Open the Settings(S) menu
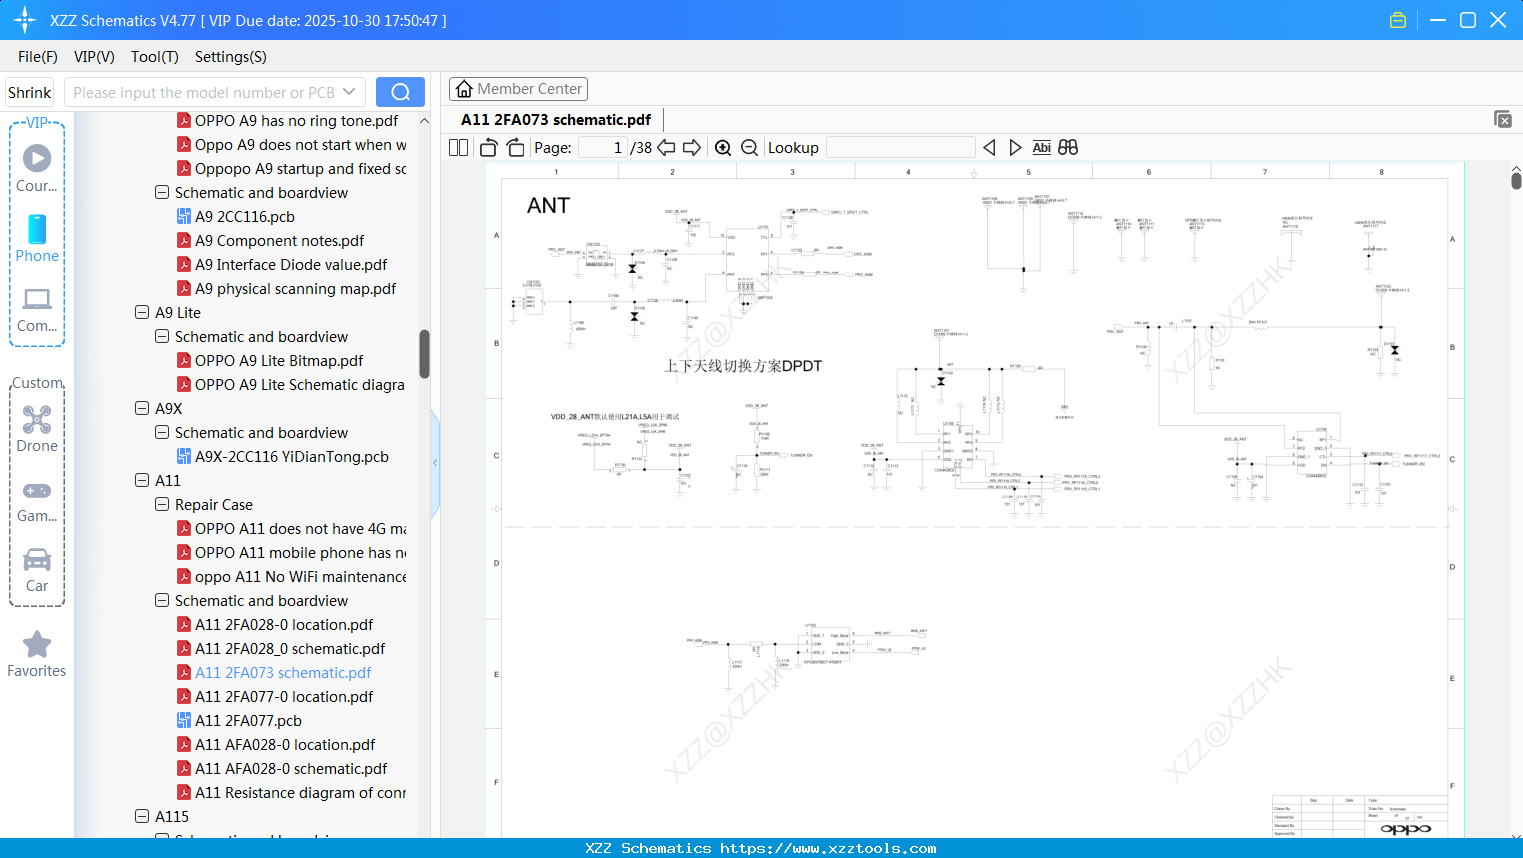This screenshot has height=858, width=1523. click(231, 57)
